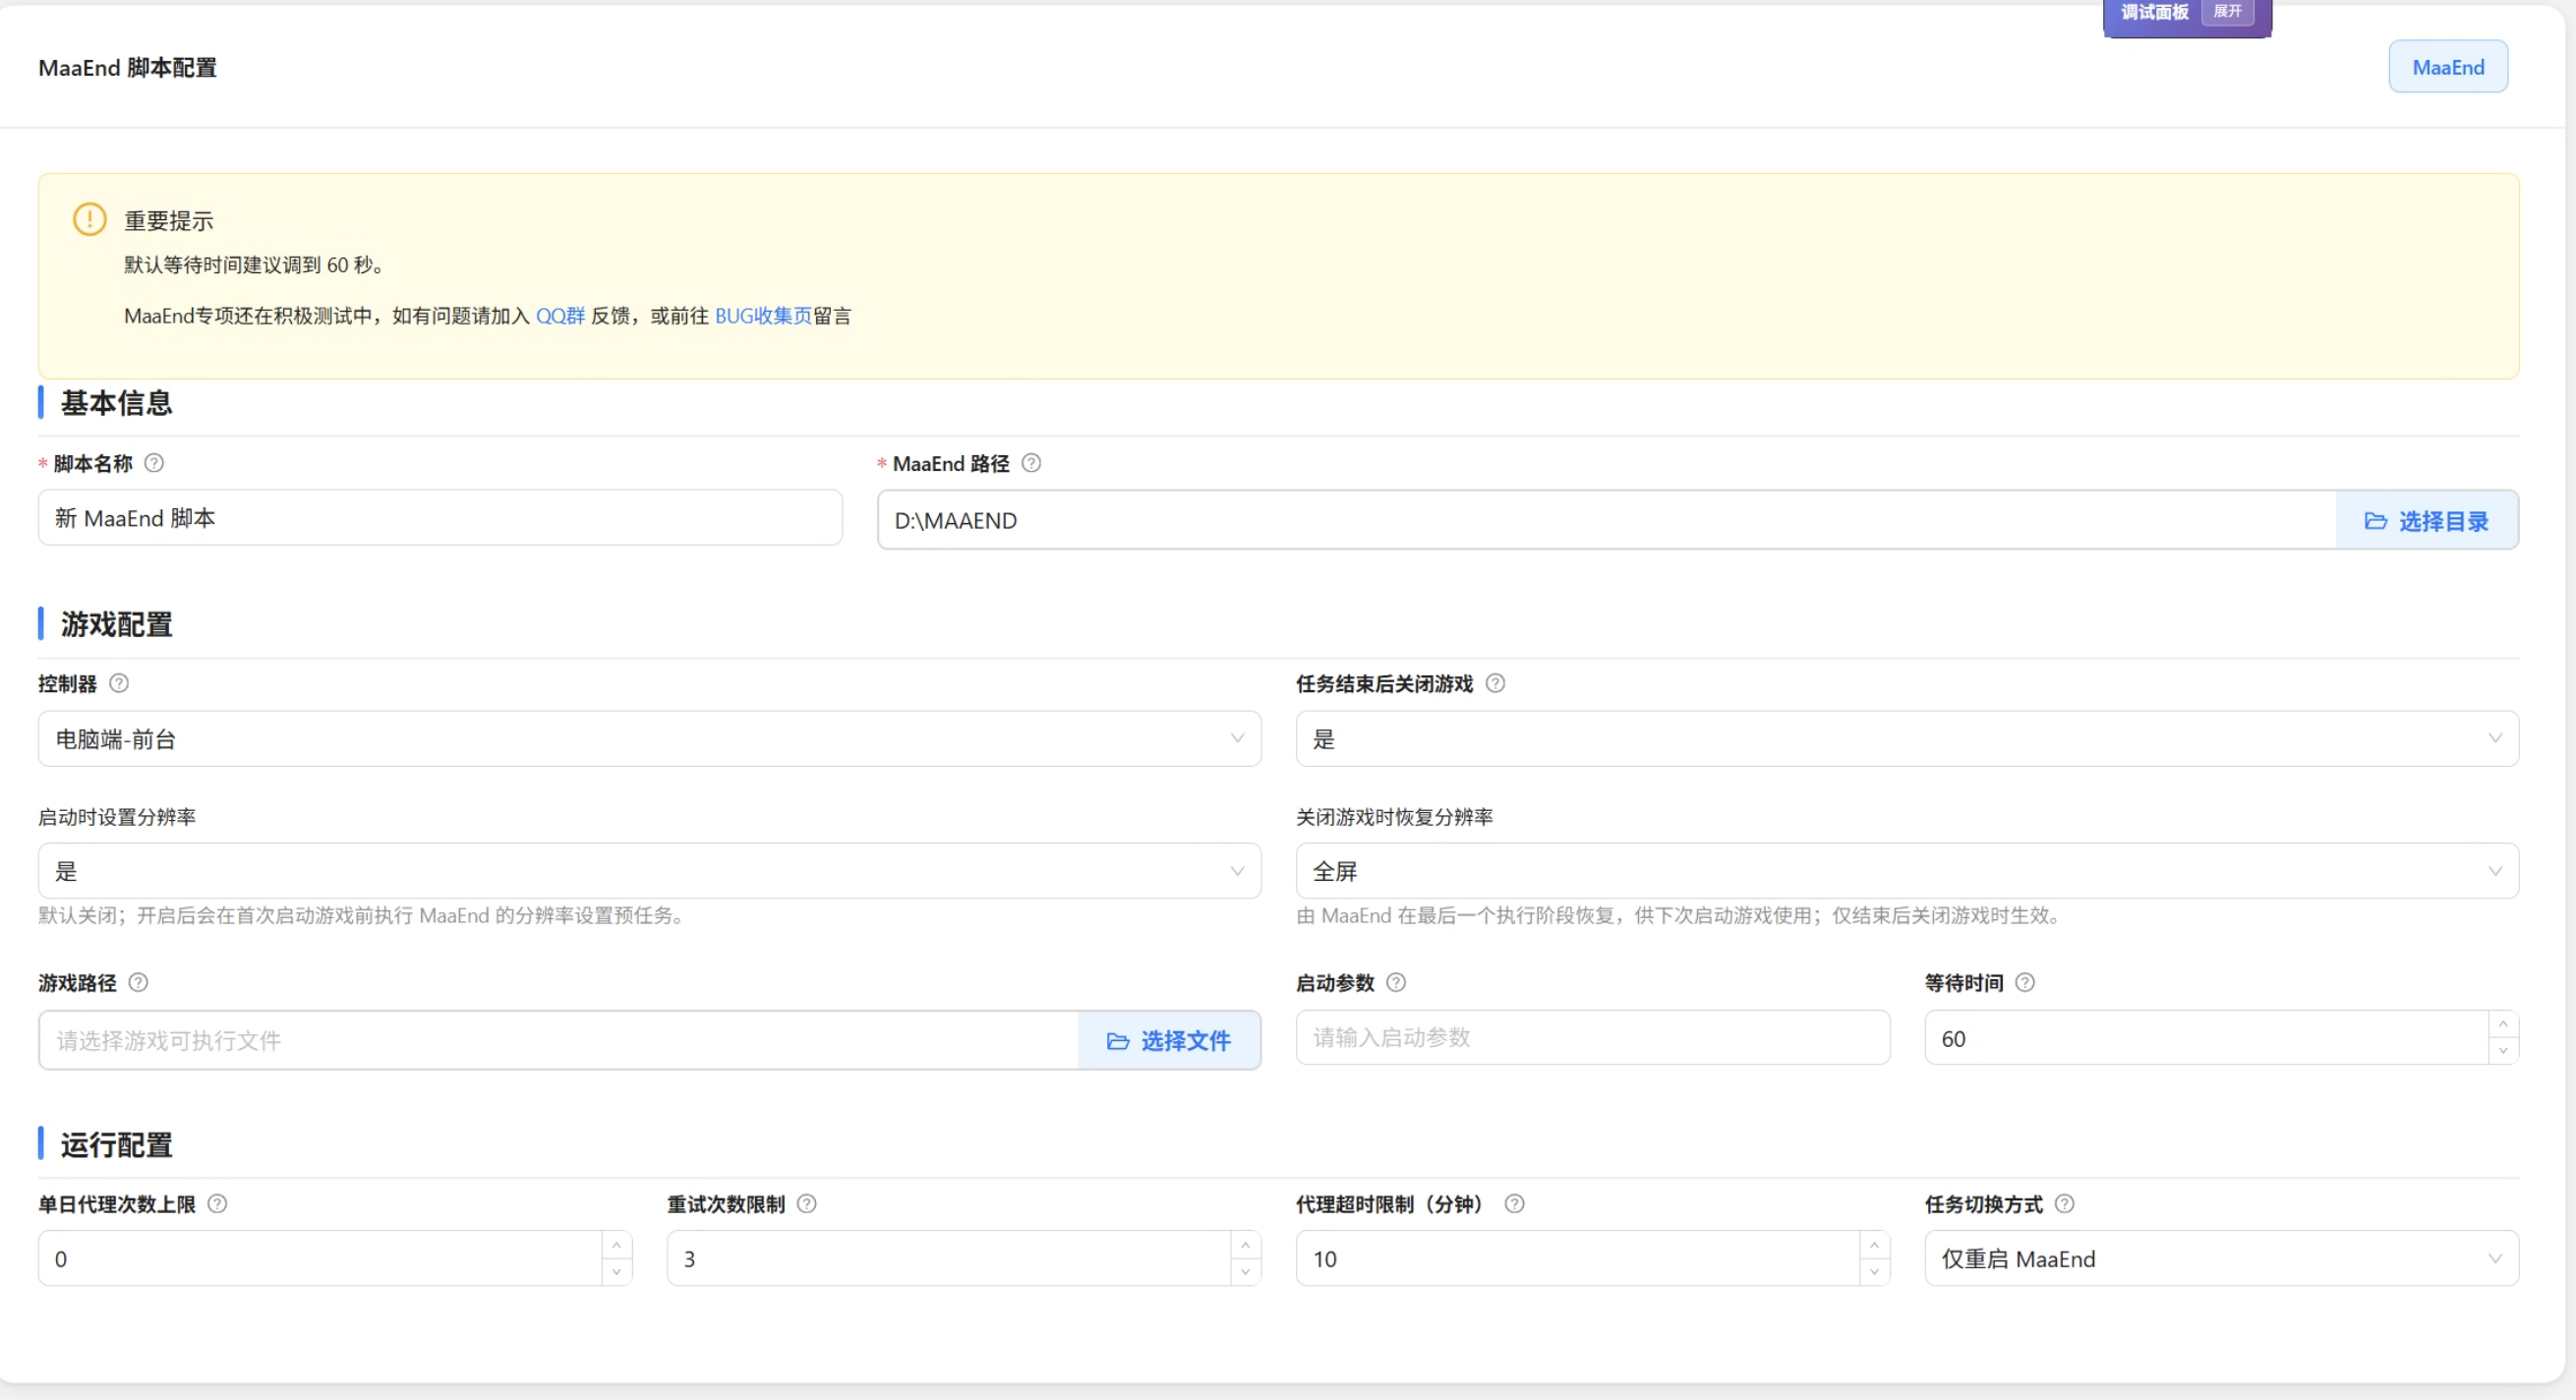Click the 游戏路径 input field
This screenshot has height=1400, width=2576.
coord(559,1041)
